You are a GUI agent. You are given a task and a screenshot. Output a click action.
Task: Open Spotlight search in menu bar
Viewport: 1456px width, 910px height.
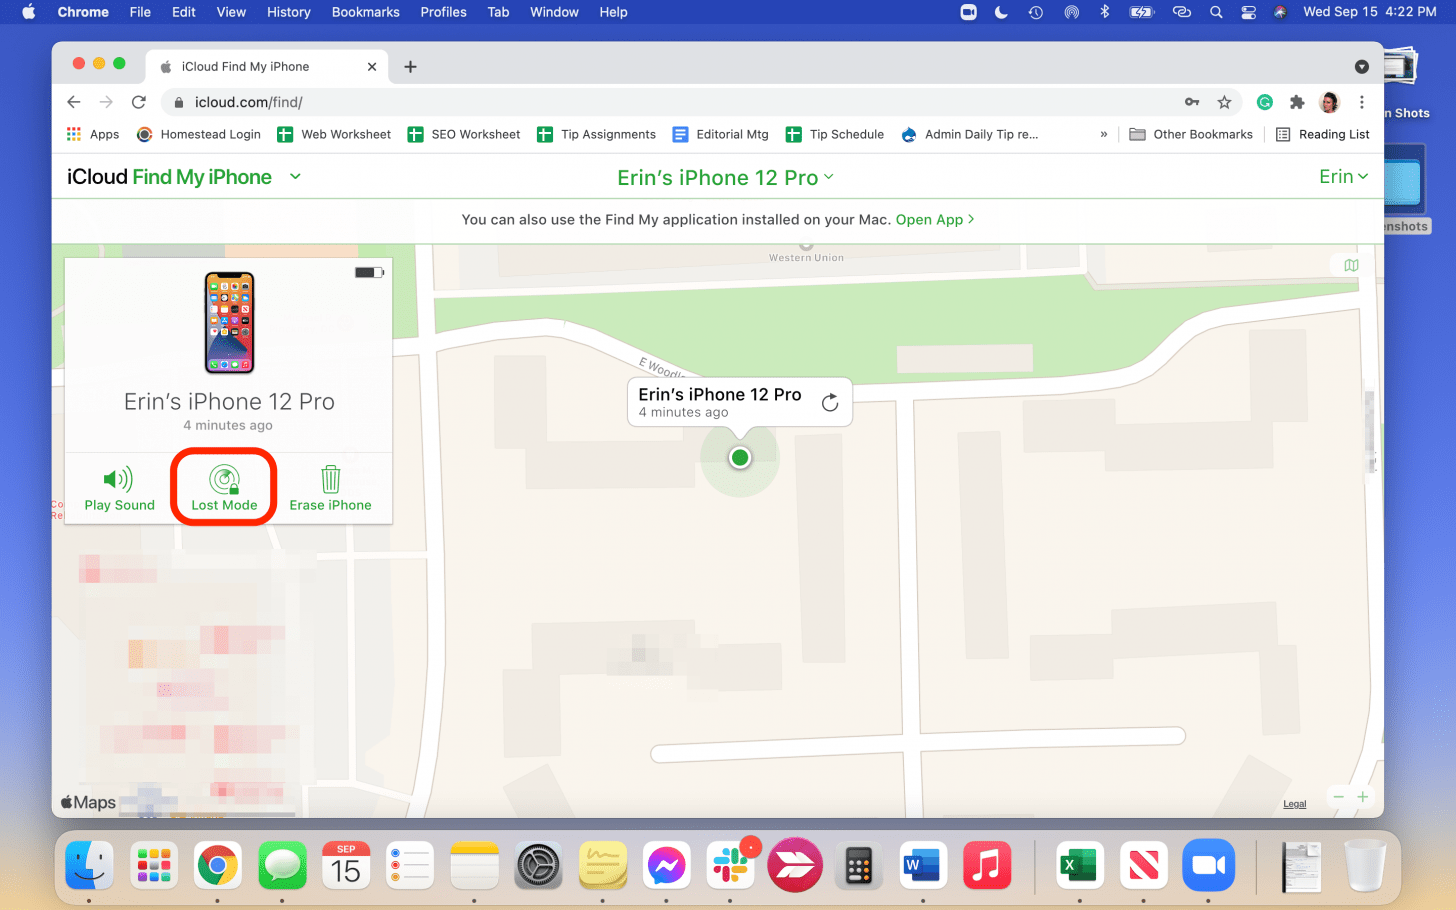click(x=1216, y=12)
